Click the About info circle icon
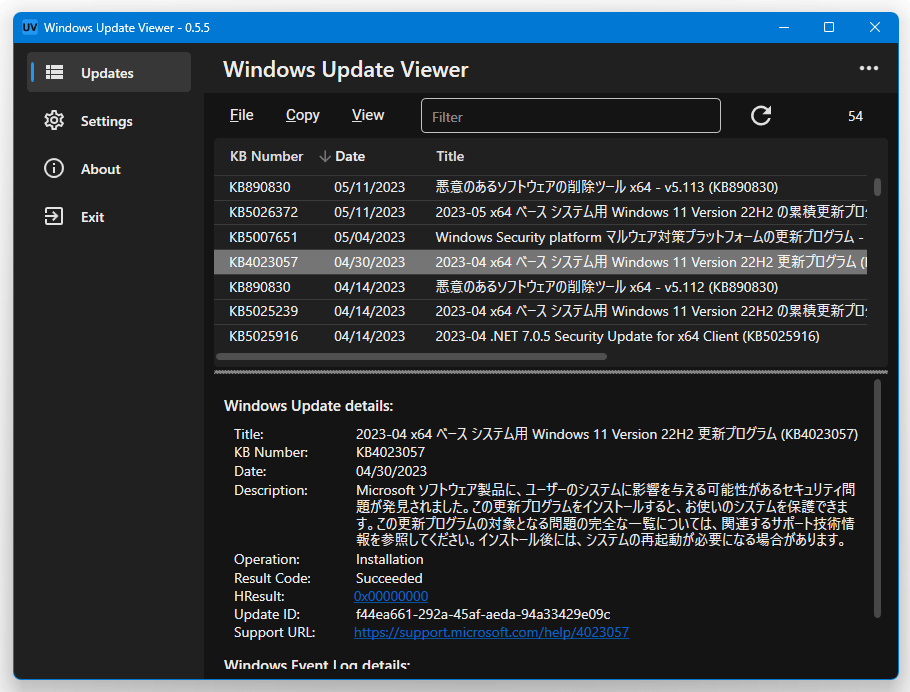 54,169
